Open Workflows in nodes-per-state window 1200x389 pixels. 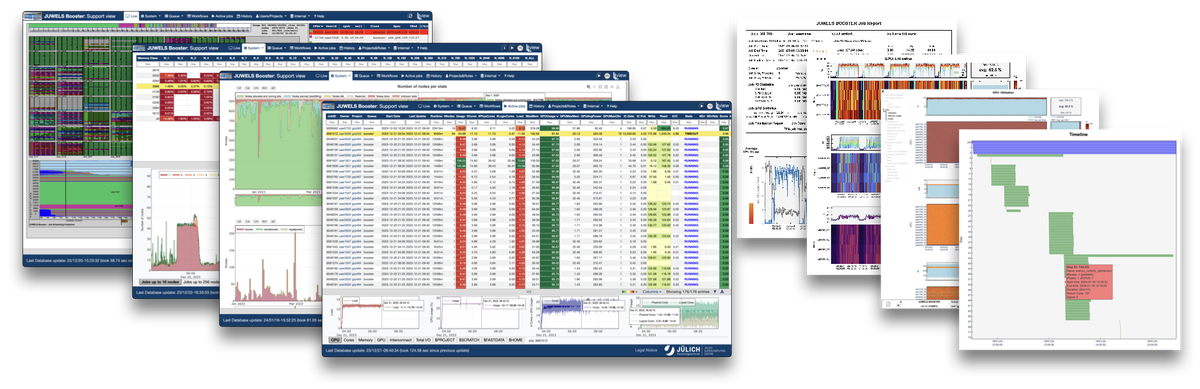(x=388, y=76)
